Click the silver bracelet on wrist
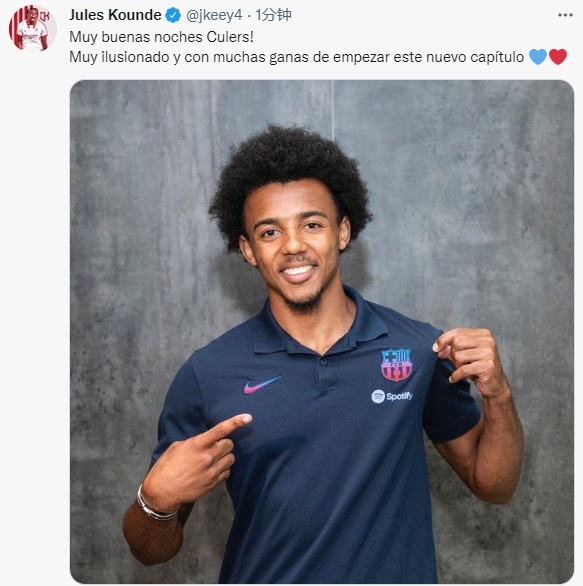 tap(155, 505)
